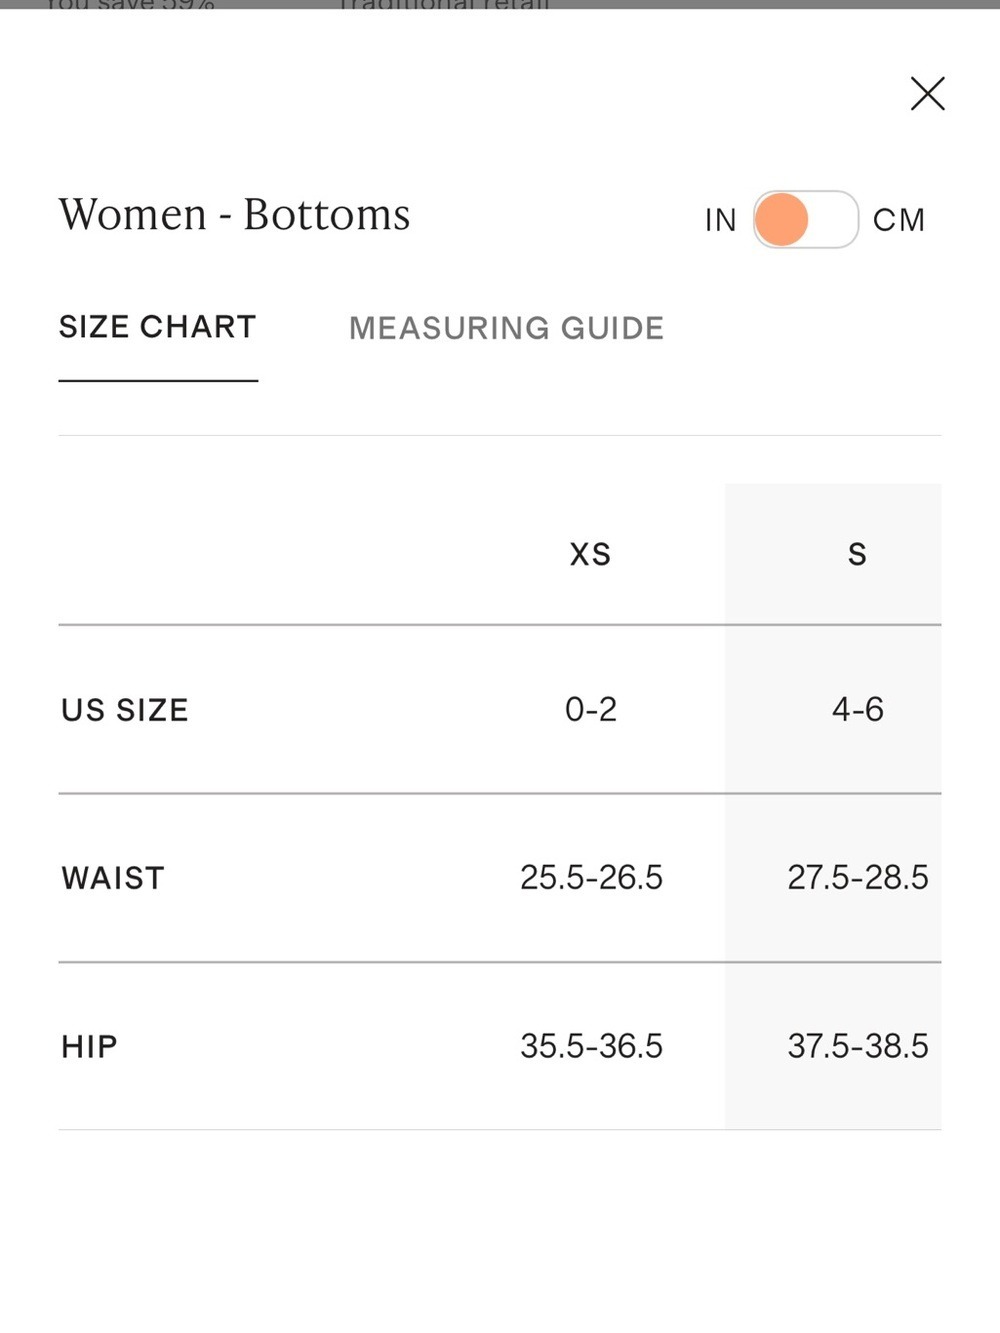Click the orange toggle knob
This screenshot has height=1333, width=1000.
pos(781,219)
